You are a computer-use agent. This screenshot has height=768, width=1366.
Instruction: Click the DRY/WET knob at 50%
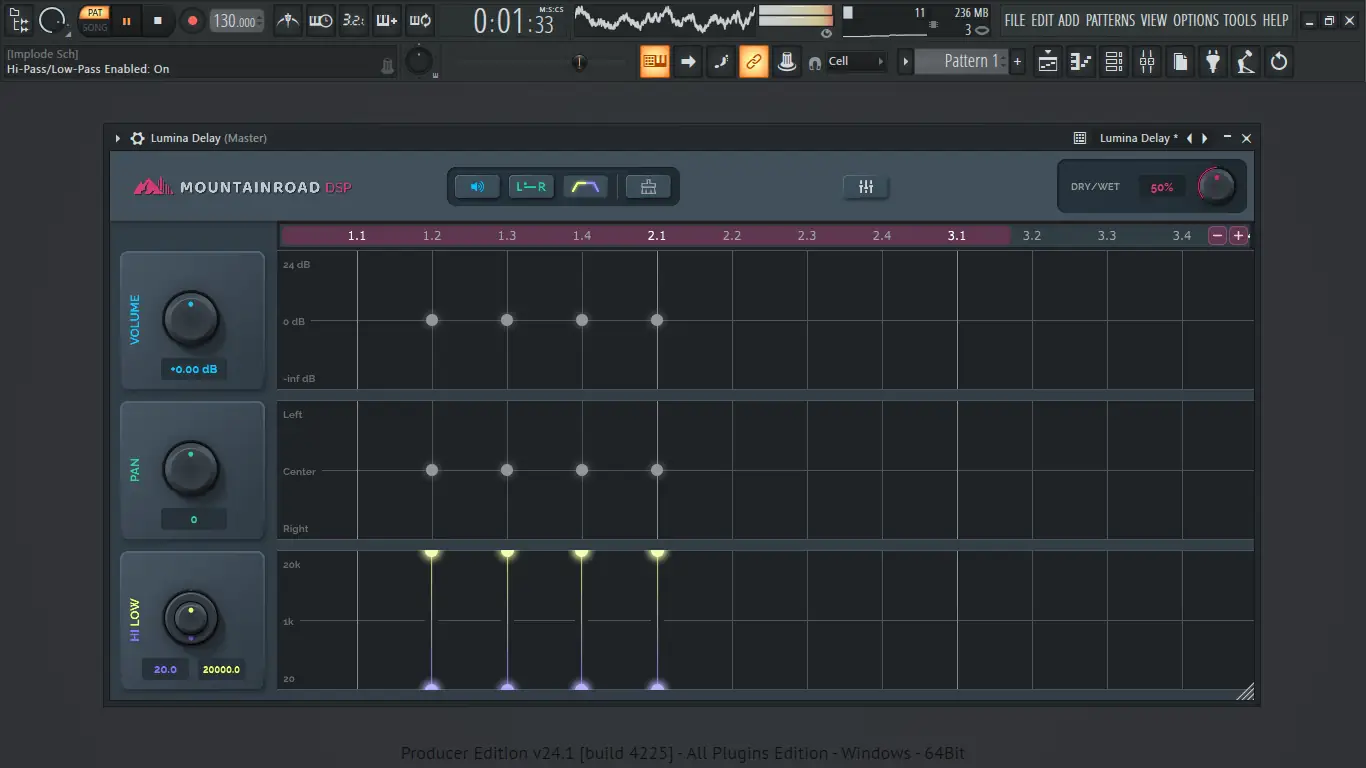tap(1216, 185)
